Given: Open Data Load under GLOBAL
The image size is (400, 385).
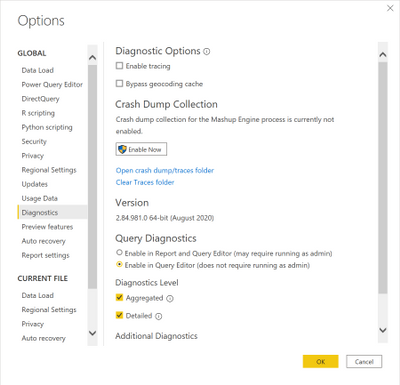Looking at the screenshot, I should (x=38, y=70).
